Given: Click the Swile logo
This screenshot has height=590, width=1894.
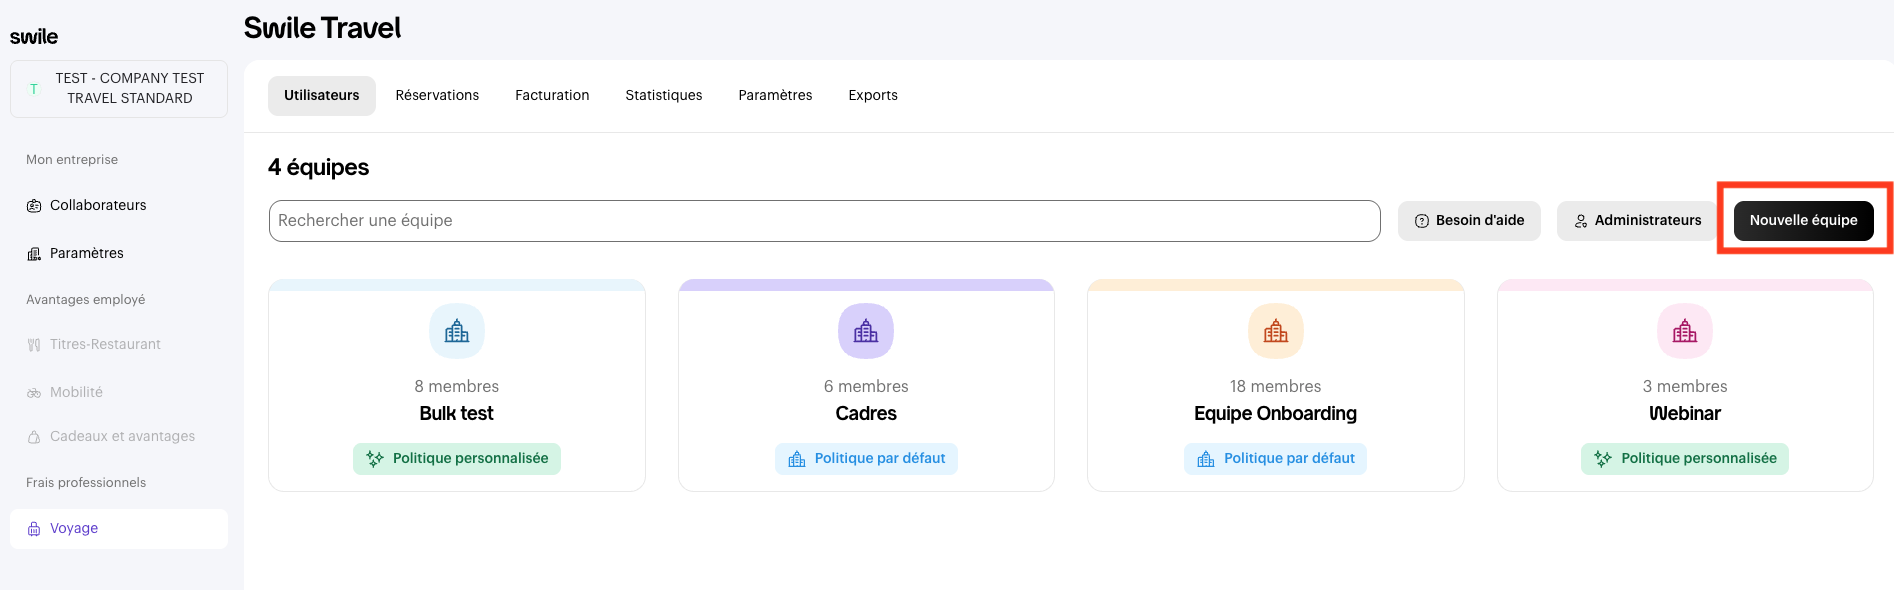Looking at the screenshot, I should 34,37.
